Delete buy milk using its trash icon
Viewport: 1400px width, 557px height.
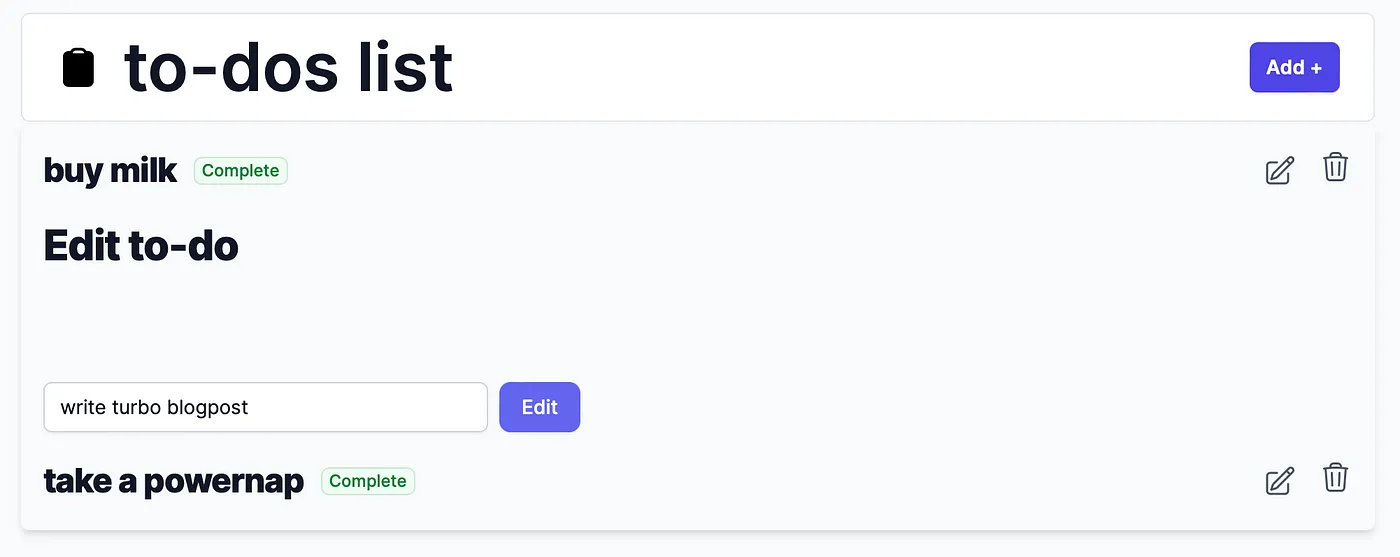pyautogui.click(x=1335, y=167)
